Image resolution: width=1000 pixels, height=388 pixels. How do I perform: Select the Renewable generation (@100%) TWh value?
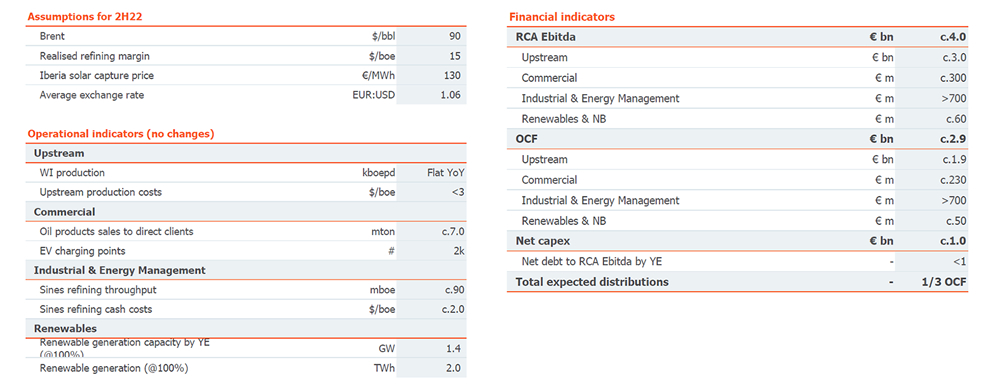point(453,368)
